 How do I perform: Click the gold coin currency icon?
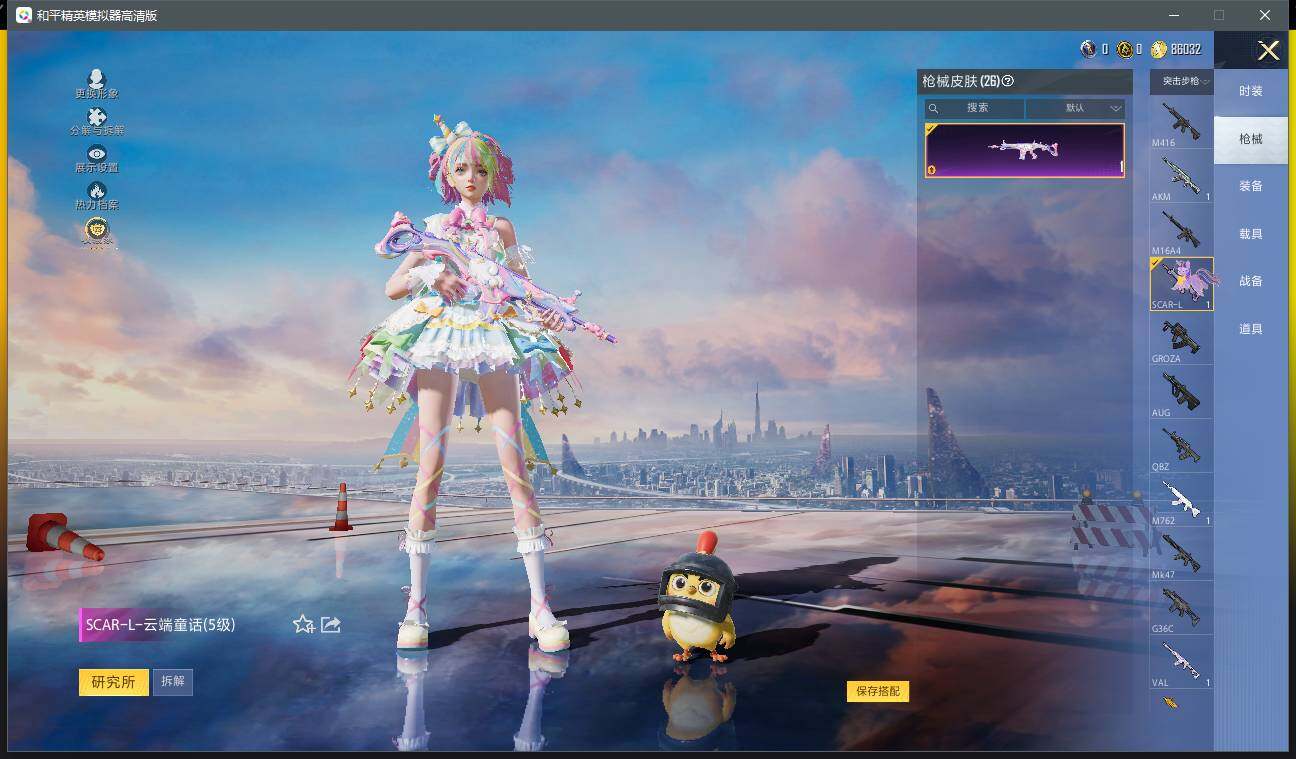[x=1159, y=49]
